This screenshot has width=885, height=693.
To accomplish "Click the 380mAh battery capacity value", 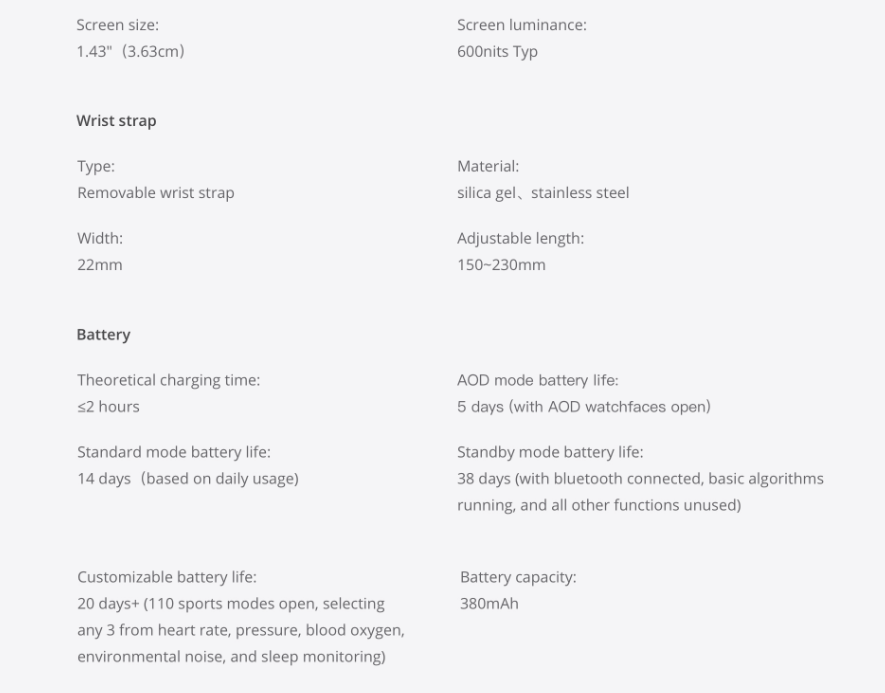I will [x=489, y=604].
